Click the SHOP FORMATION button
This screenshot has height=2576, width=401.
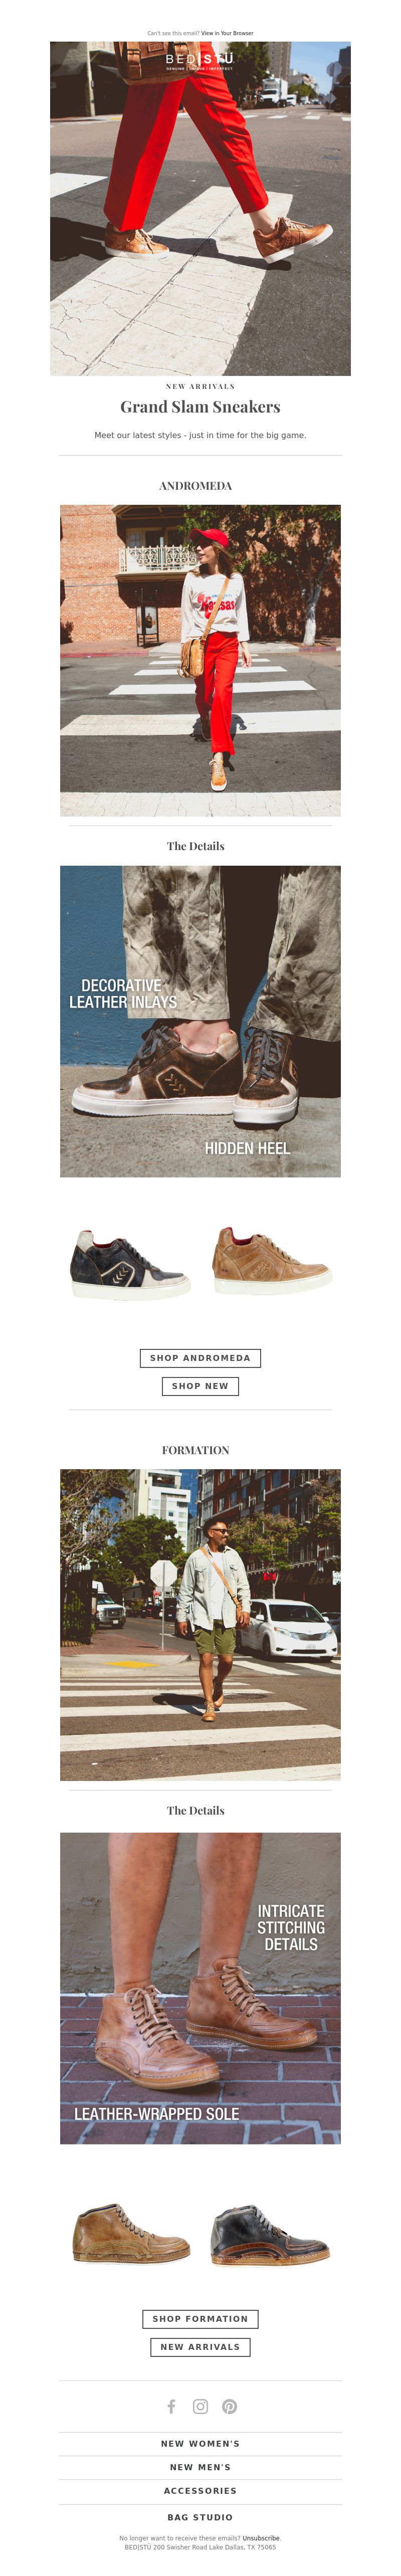[200, 2317]
